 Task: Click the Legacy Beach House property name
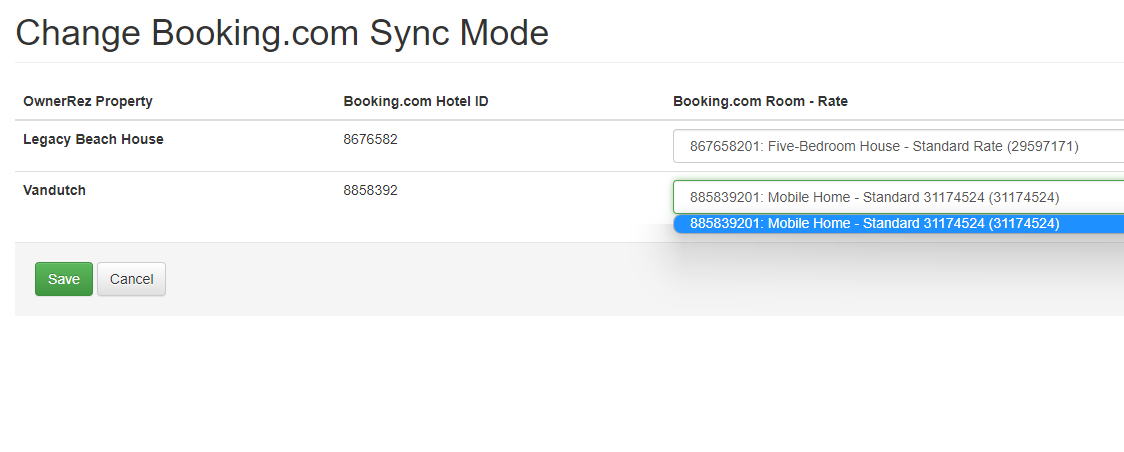point(93,139)
